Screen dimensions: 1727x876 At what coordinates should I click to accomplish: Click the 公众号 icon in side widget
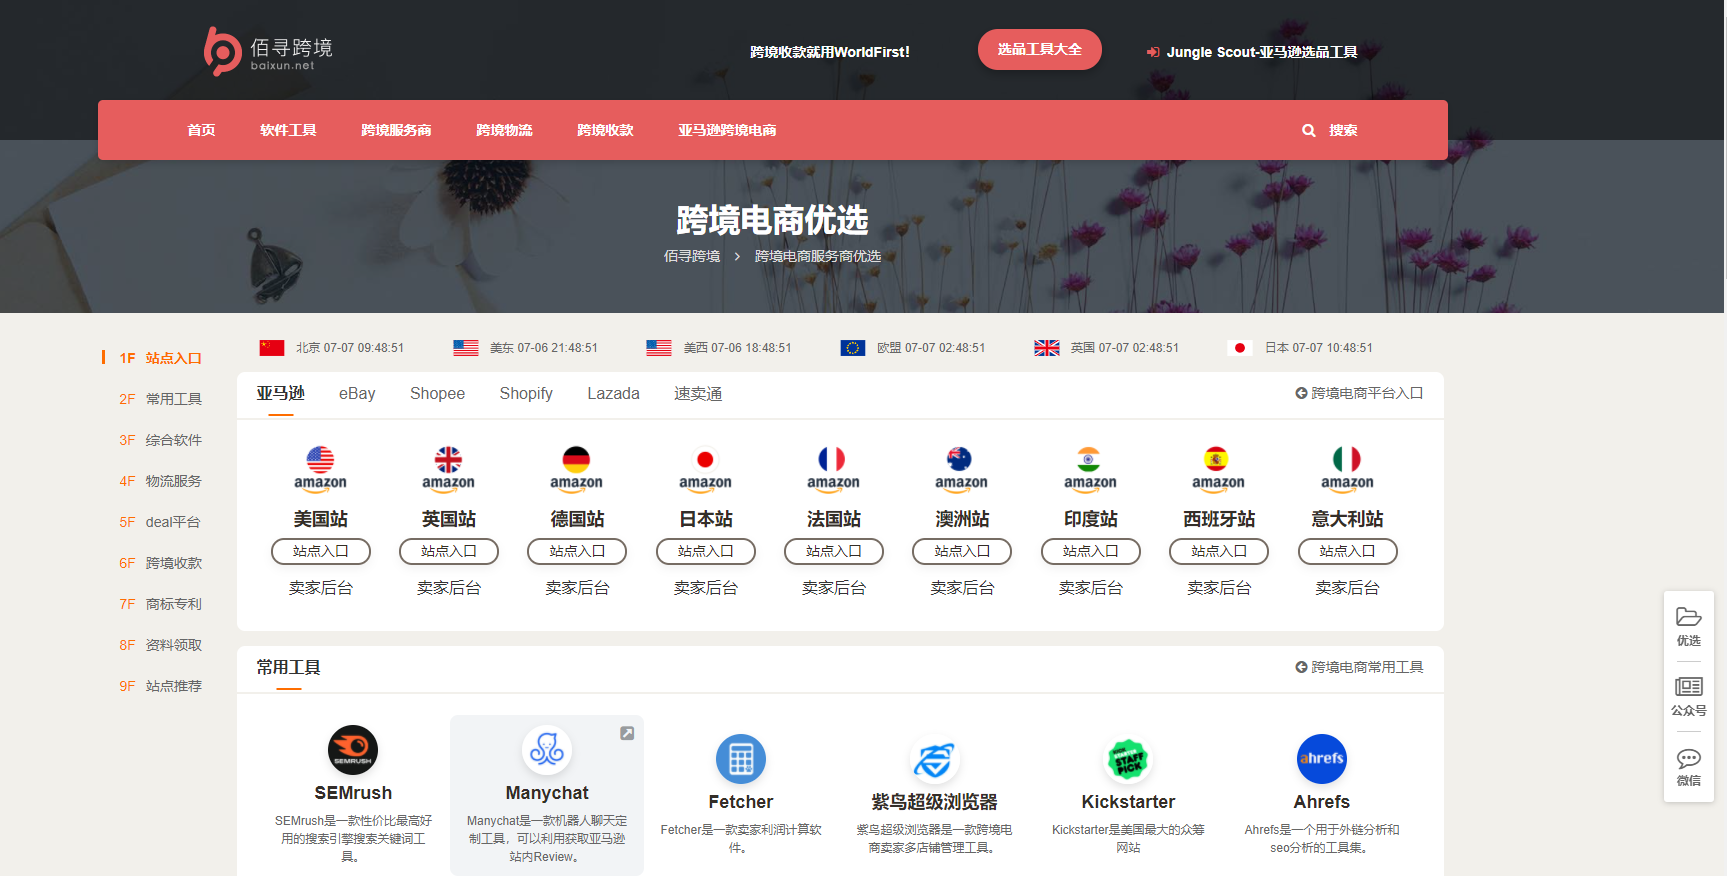click(1689, 686)
